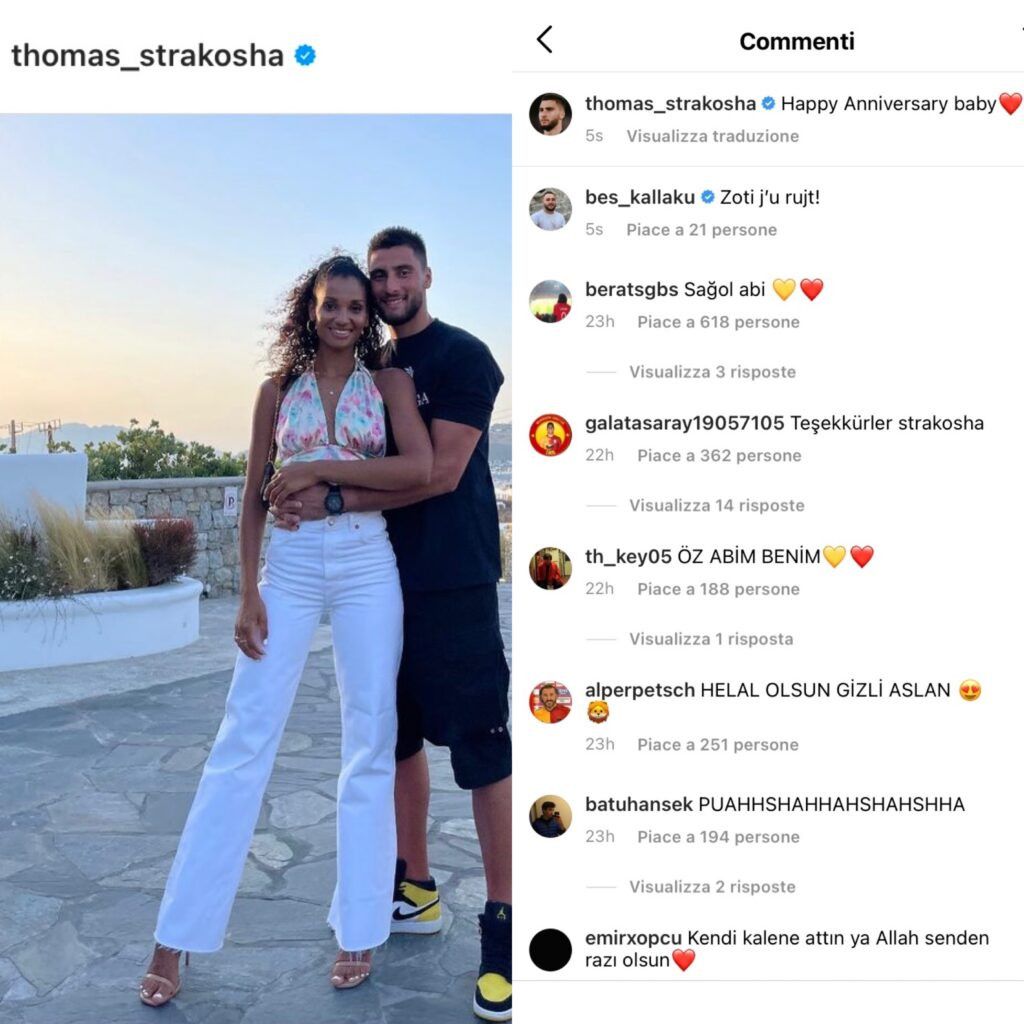Tap the back arrow next to Commenti
The image size is (1024, 1024).
pyautogui.click(x=545, y=40)
